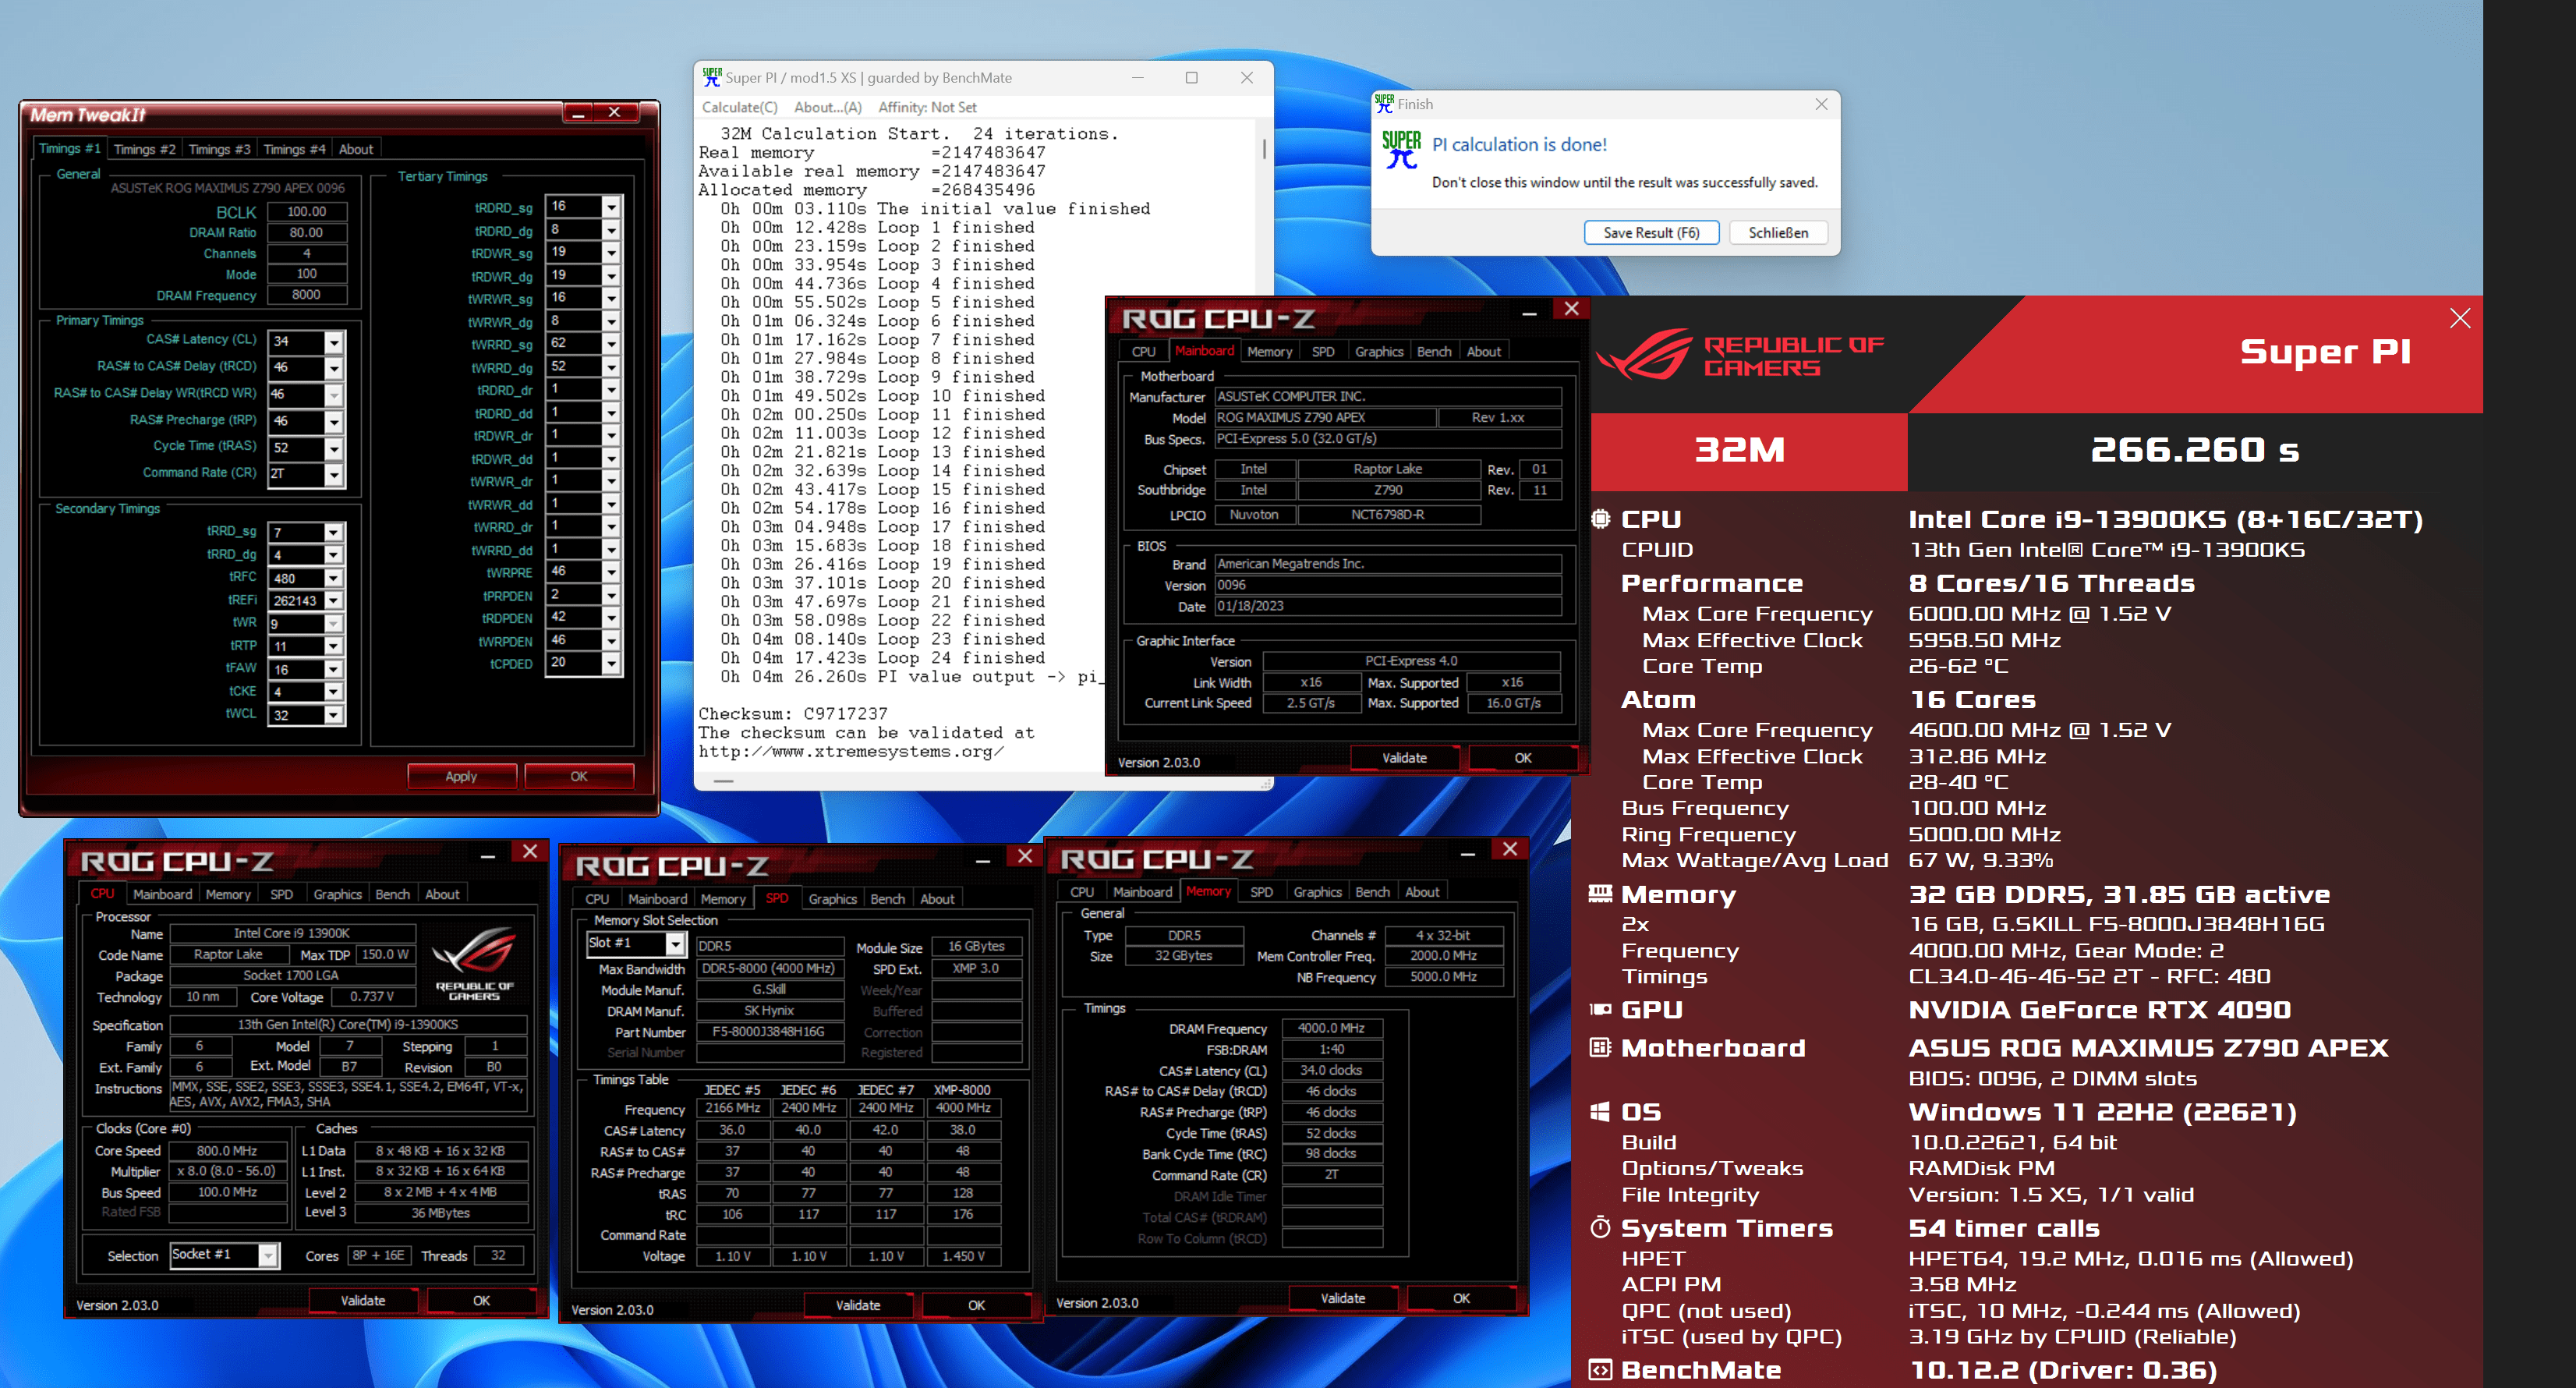Click the GPU icon in BenchMate panel

(x=1600, y=1010)
